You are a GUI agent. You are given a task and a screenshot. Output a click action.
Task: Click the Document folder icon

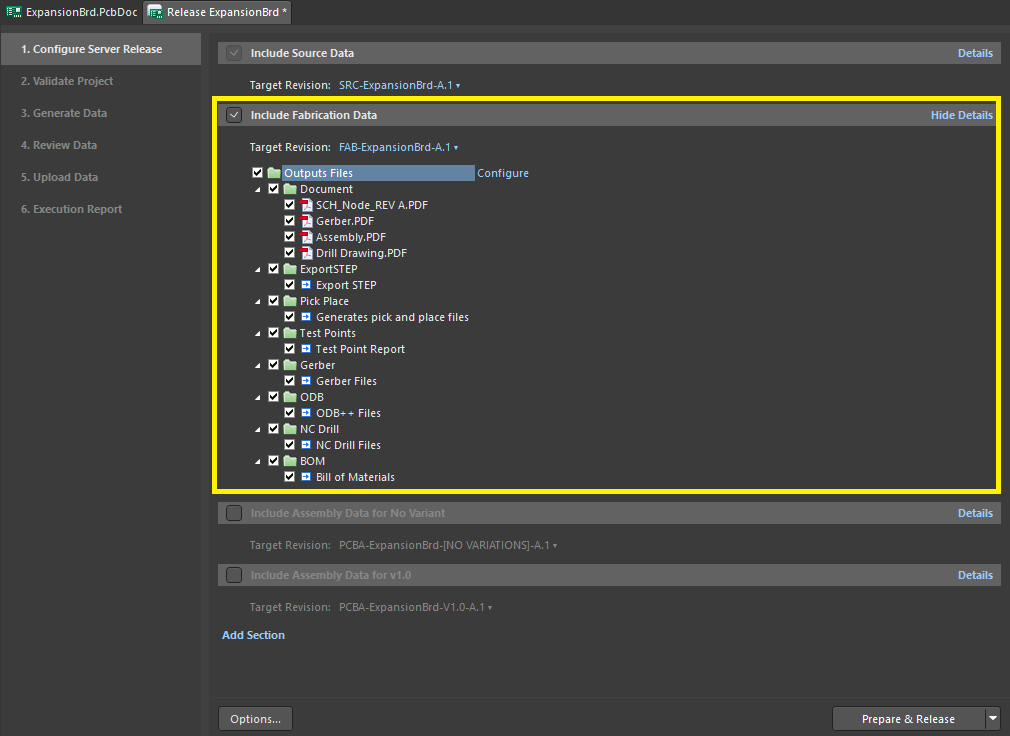coord(290,189)
